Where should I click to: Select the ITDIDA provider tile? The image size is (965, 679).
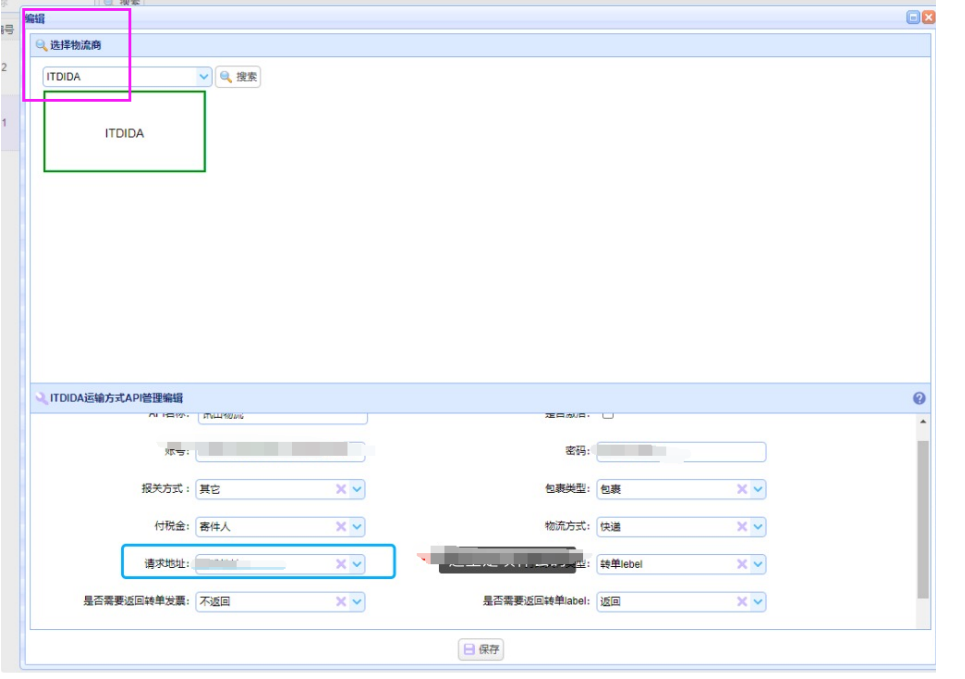124,132
